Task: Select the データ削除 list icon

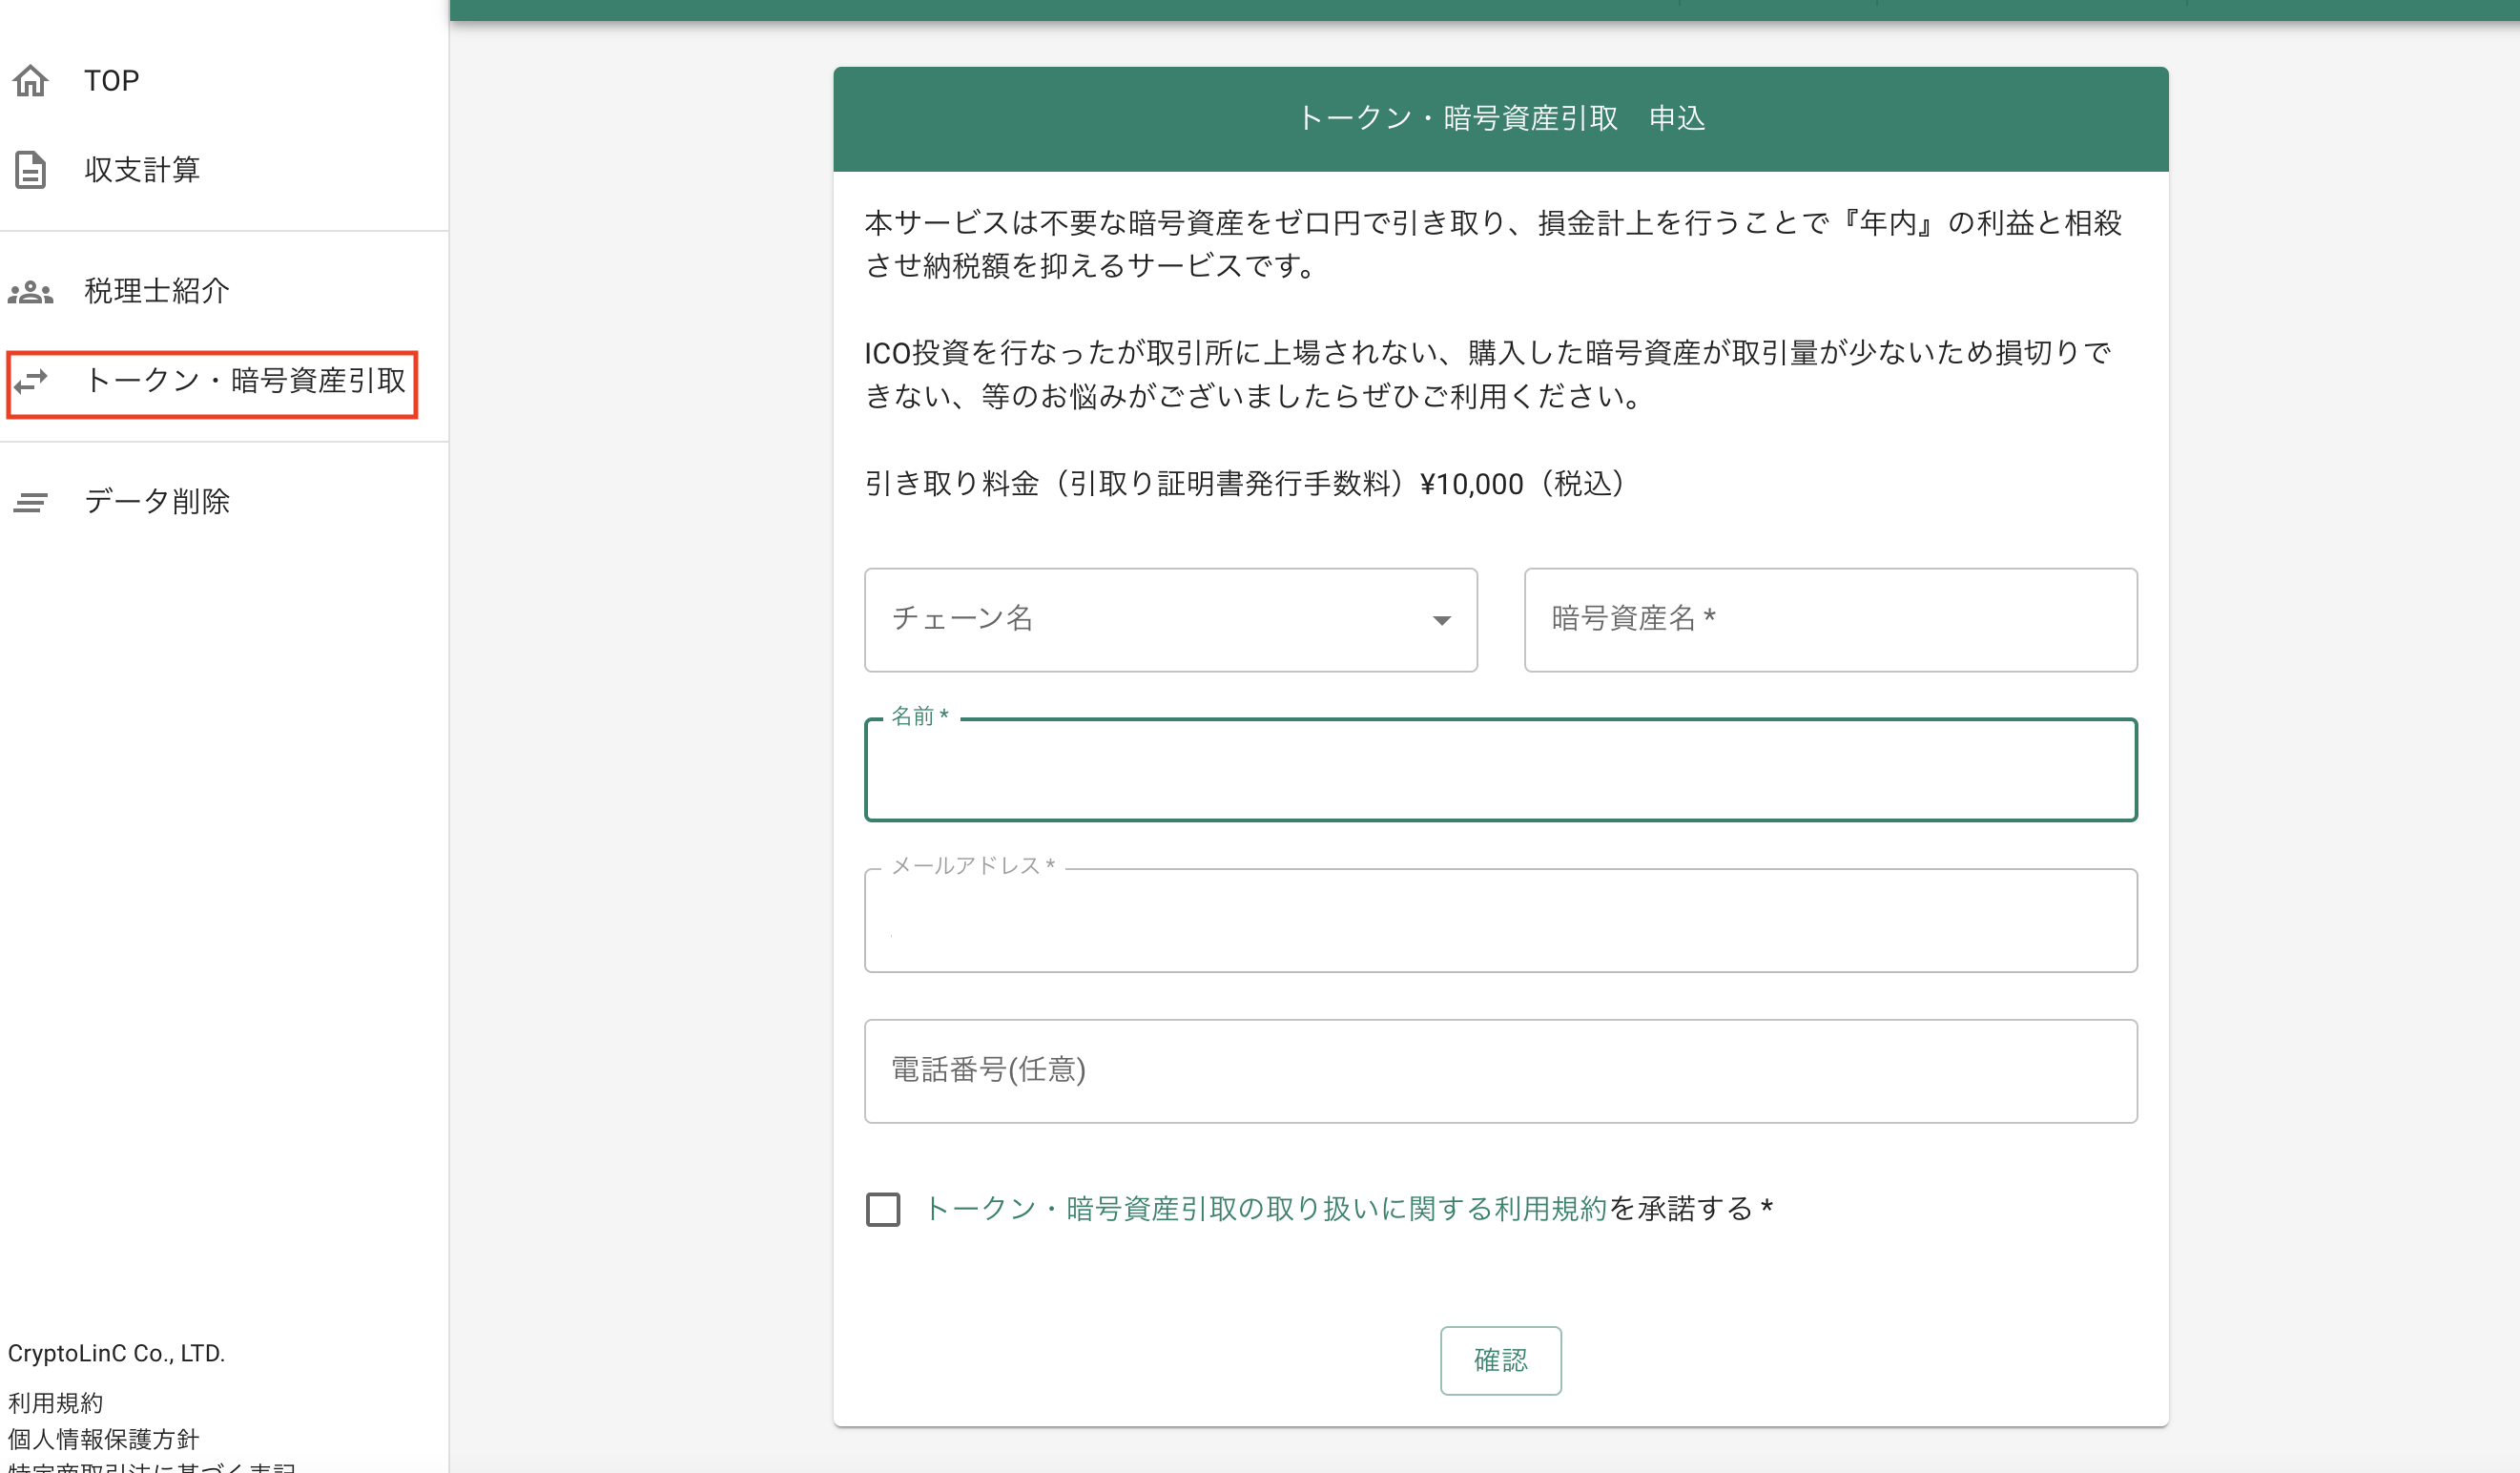Action: 30,503
